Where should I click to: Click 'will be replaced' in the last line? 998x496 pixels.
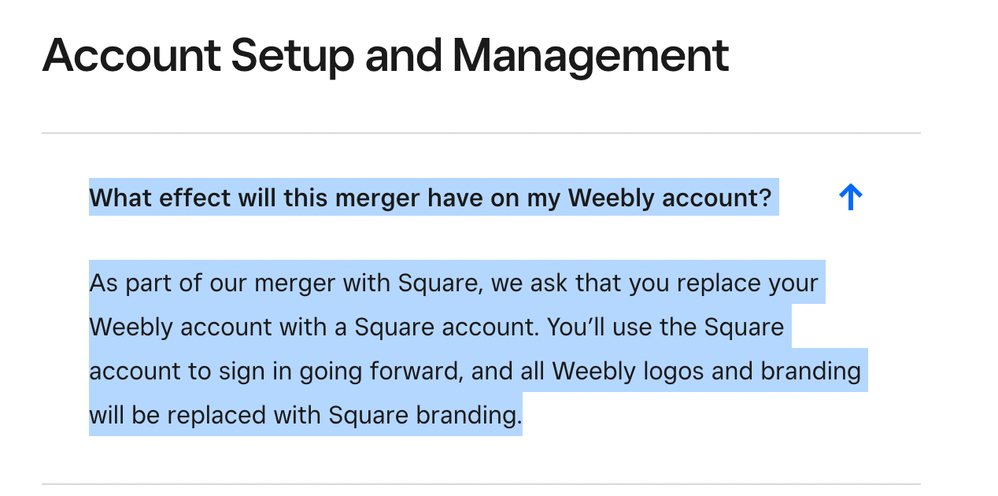(178, 416)
